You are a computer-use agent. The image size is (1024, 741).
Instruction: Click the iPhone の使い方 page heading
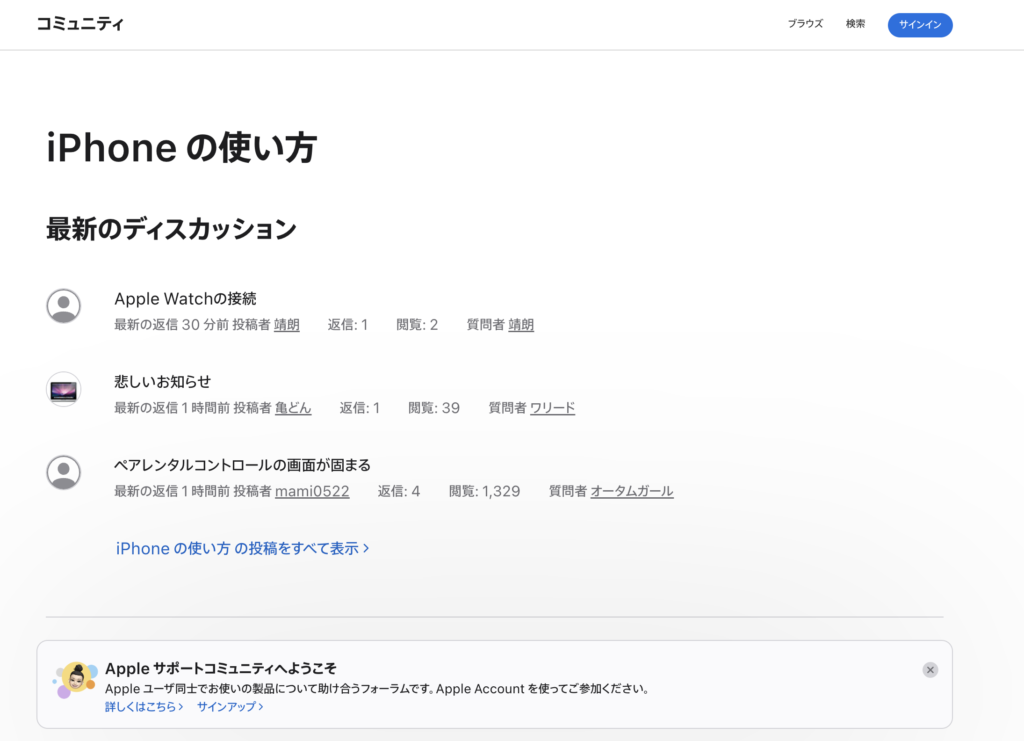[182, 147]
